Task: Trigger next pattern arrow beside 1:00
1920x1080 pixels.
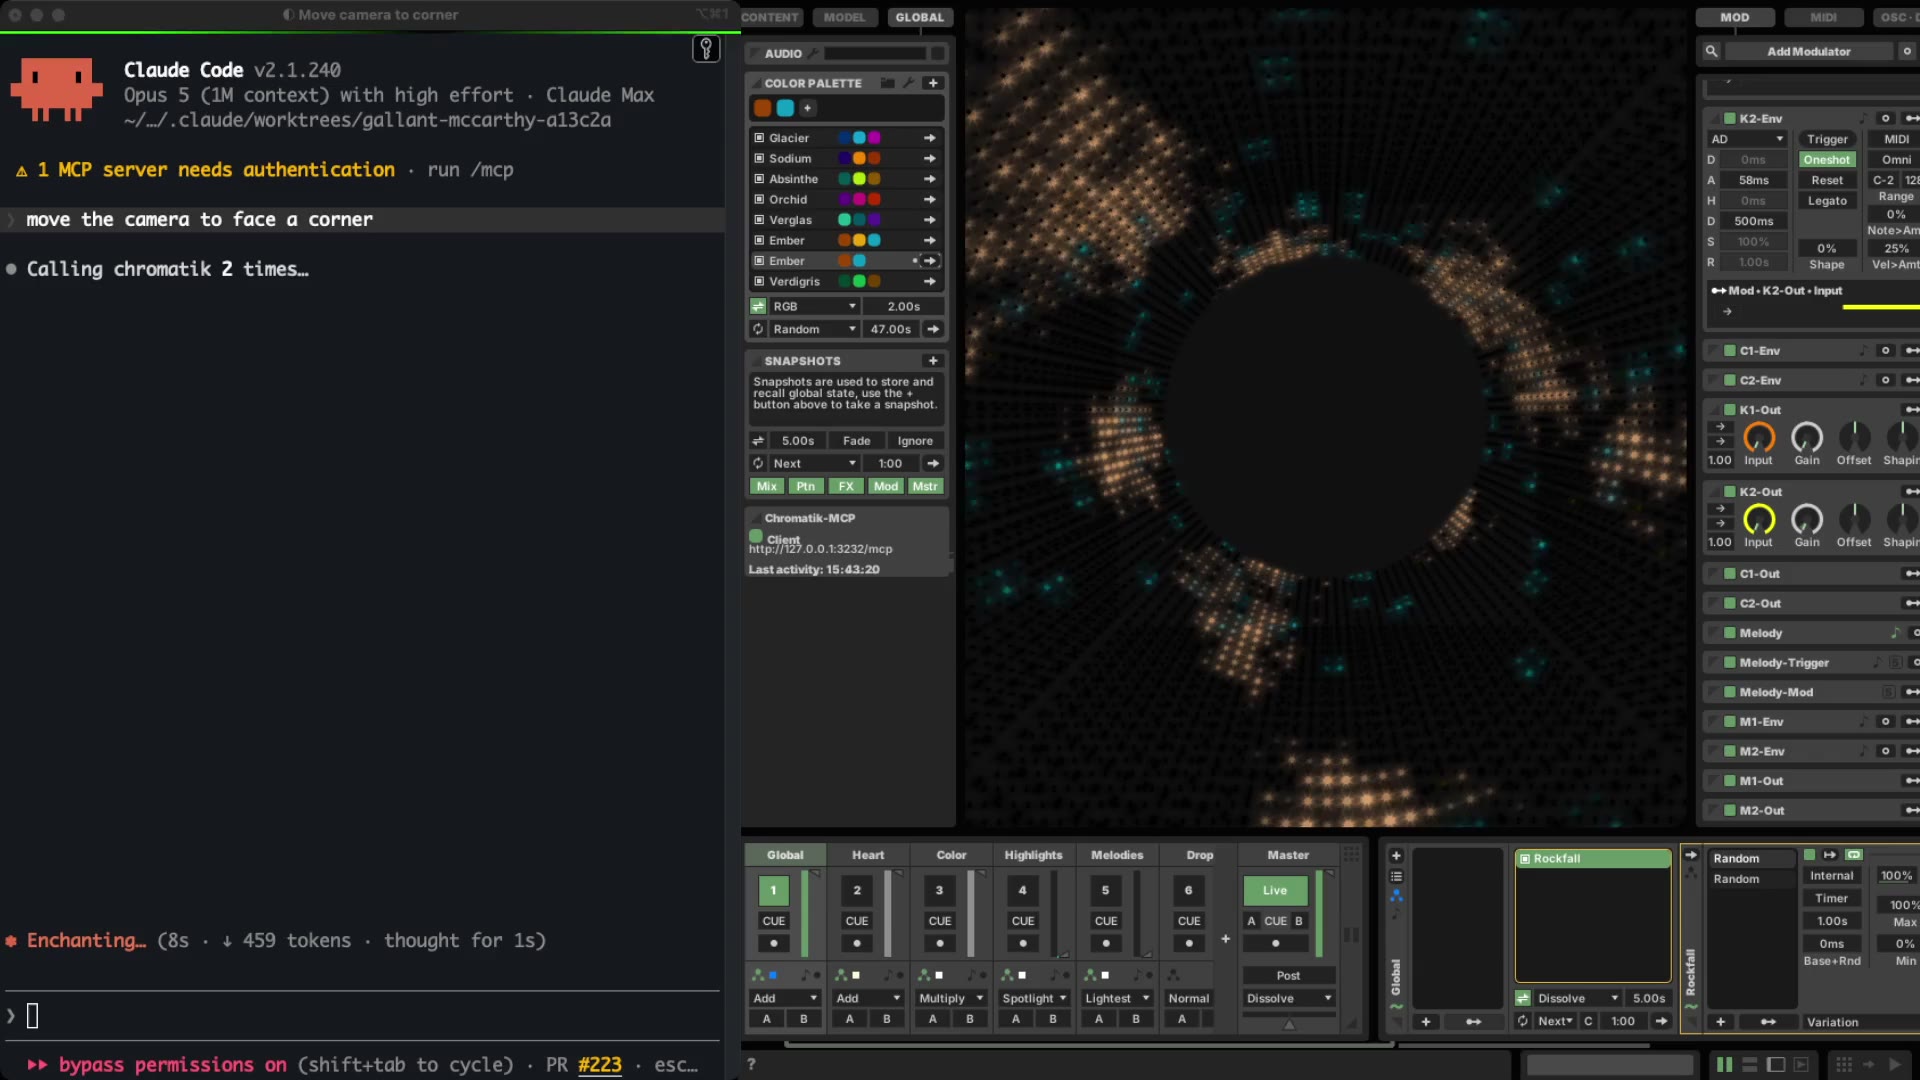Action: pyautogui.click(x=1661, y=1022)
